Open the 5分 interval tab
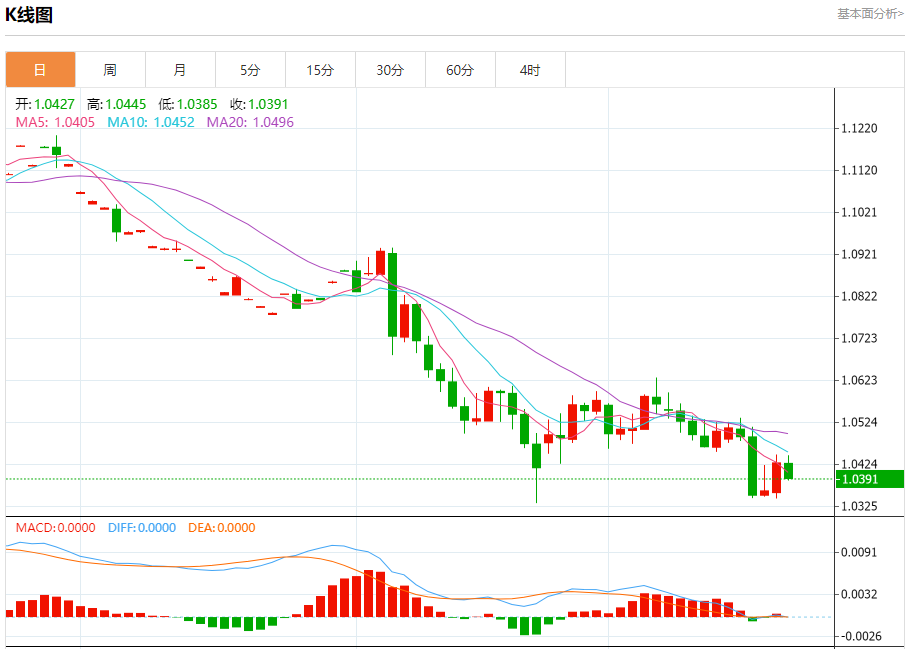Viewport: 909px width, 649px height. click(x=250, y=70)
